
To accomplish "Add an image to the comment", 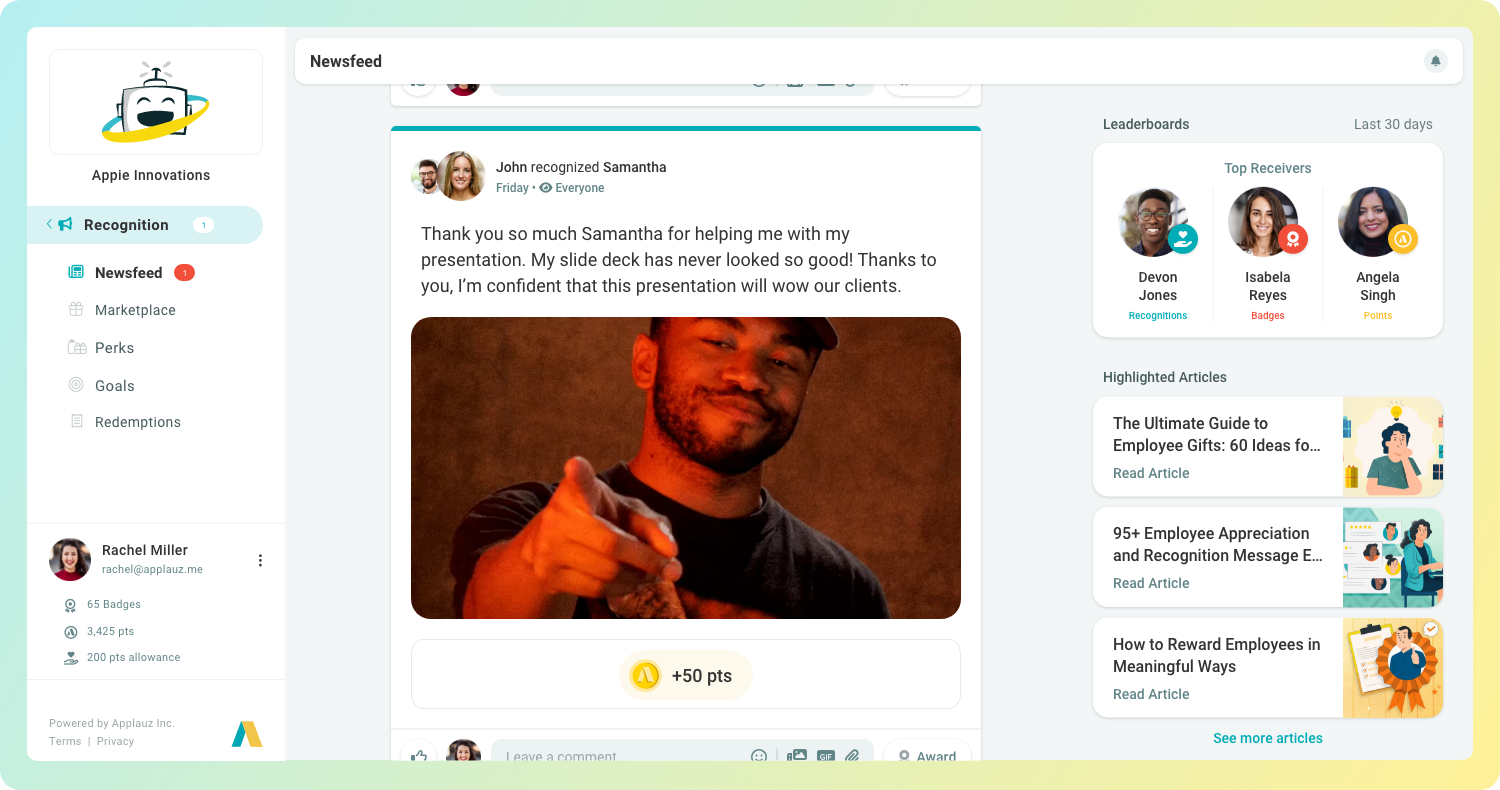I will (x=797, y=756).
